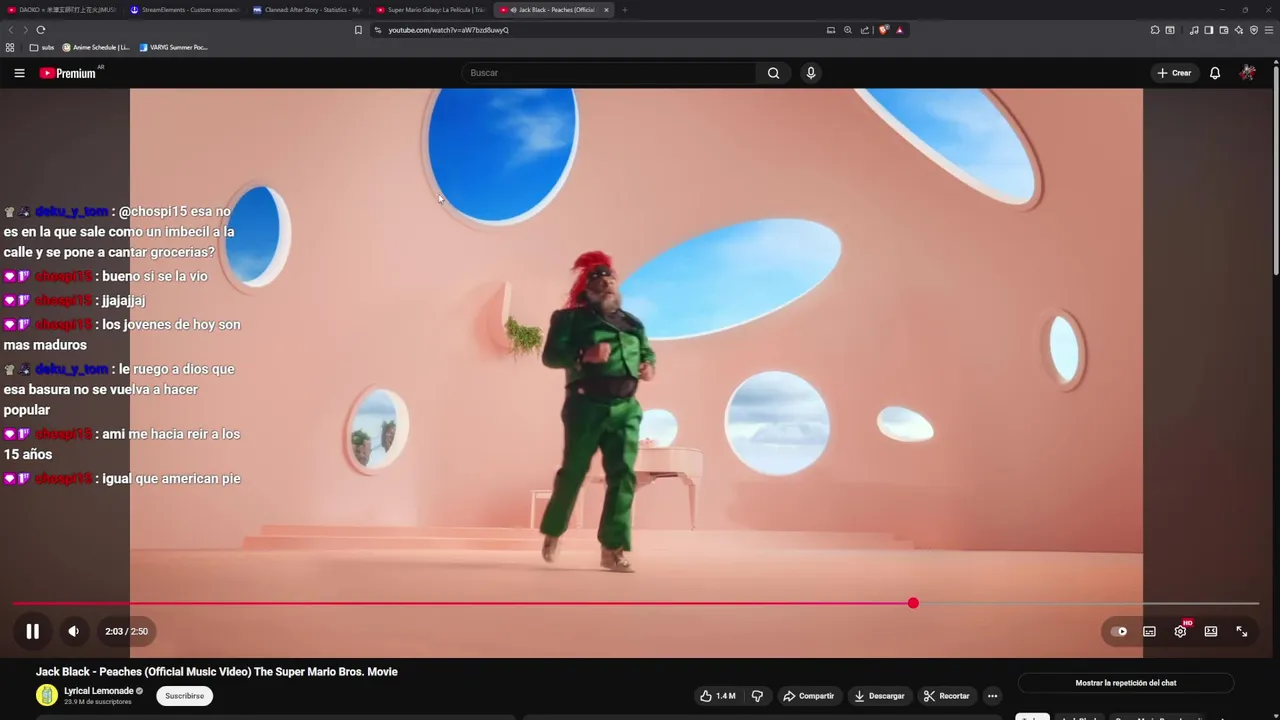Click the Descargar download button
The image size is (1280, 720).
pos(879,696)
